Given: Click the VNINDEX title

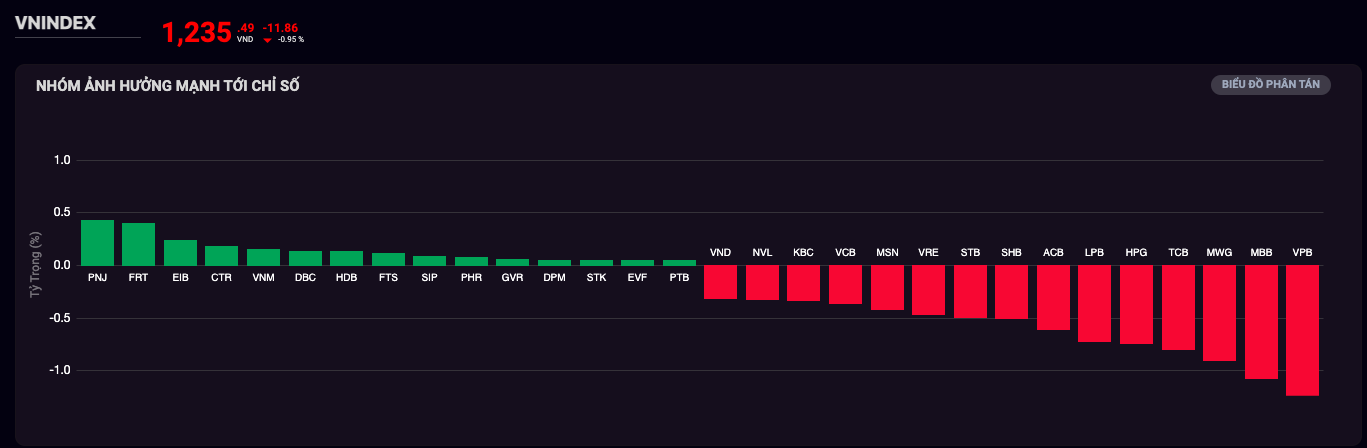Looking at the screenshot, I should (x=55, y=23).
